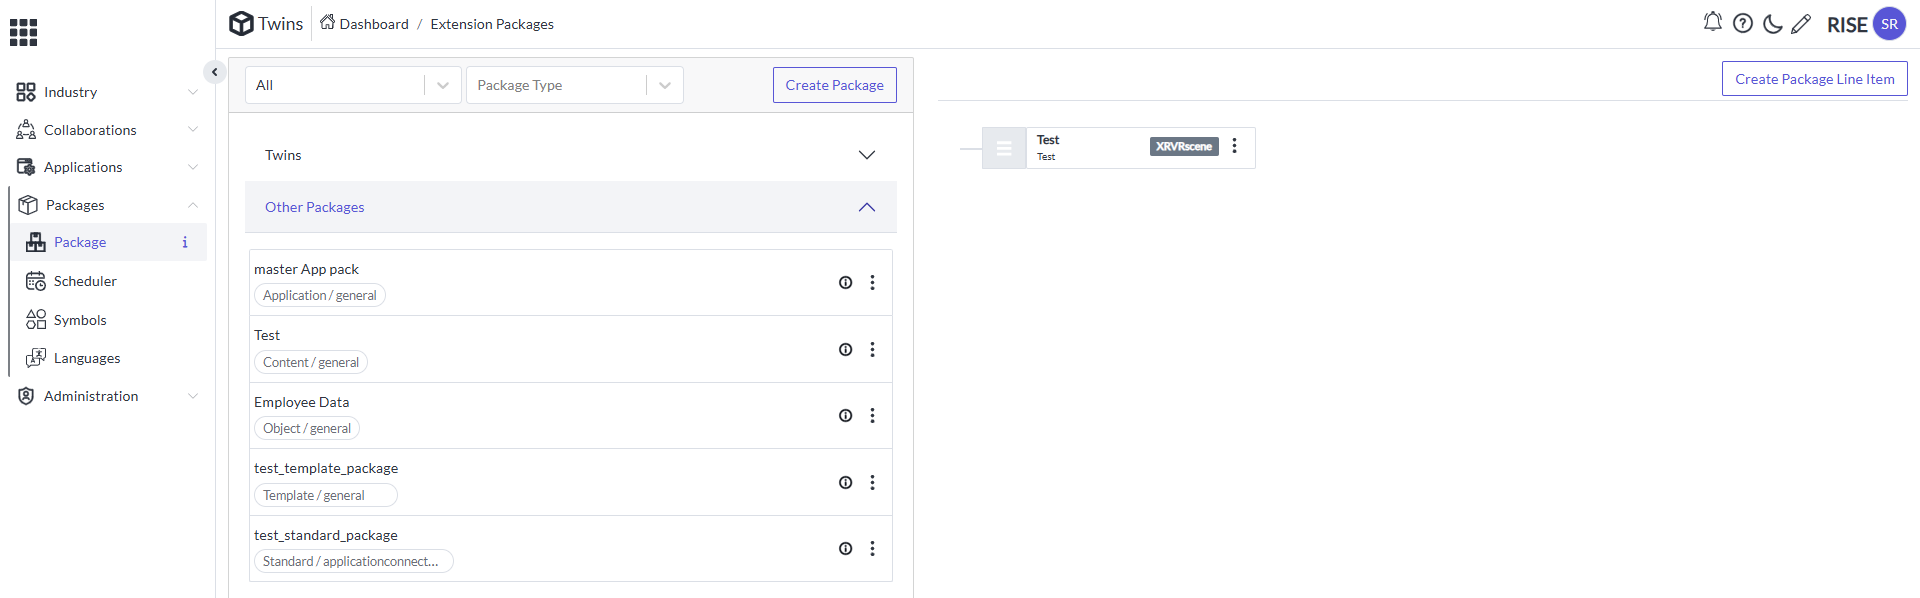Viewport: 1920px width, 598px height.
Task: Click Create Package Line Item button
Action: [x=1814, y=79]
